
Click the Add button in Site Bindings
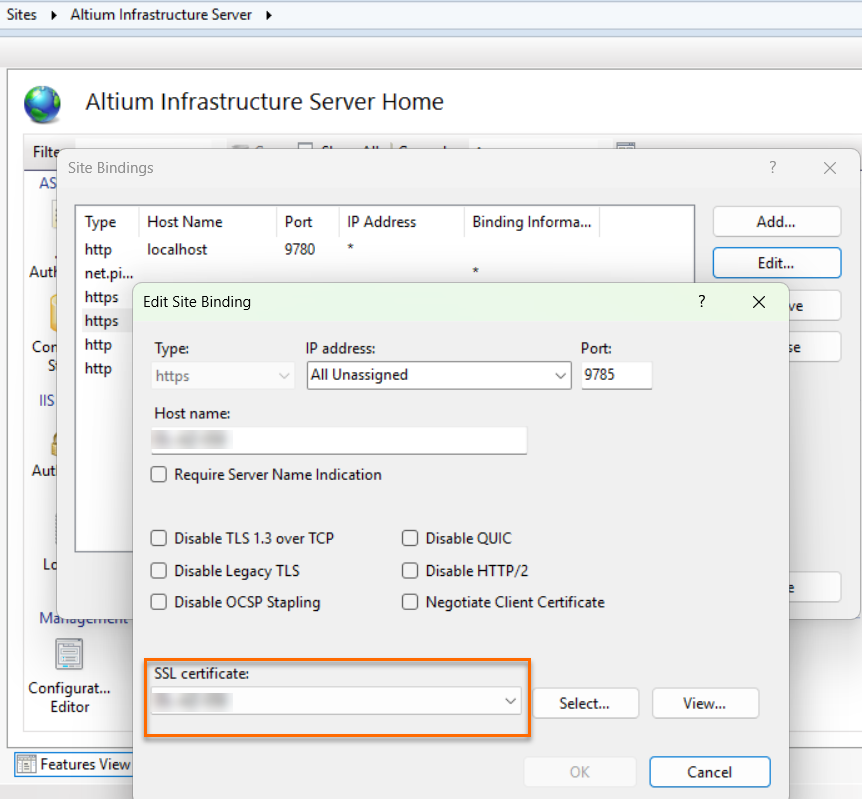776,221
